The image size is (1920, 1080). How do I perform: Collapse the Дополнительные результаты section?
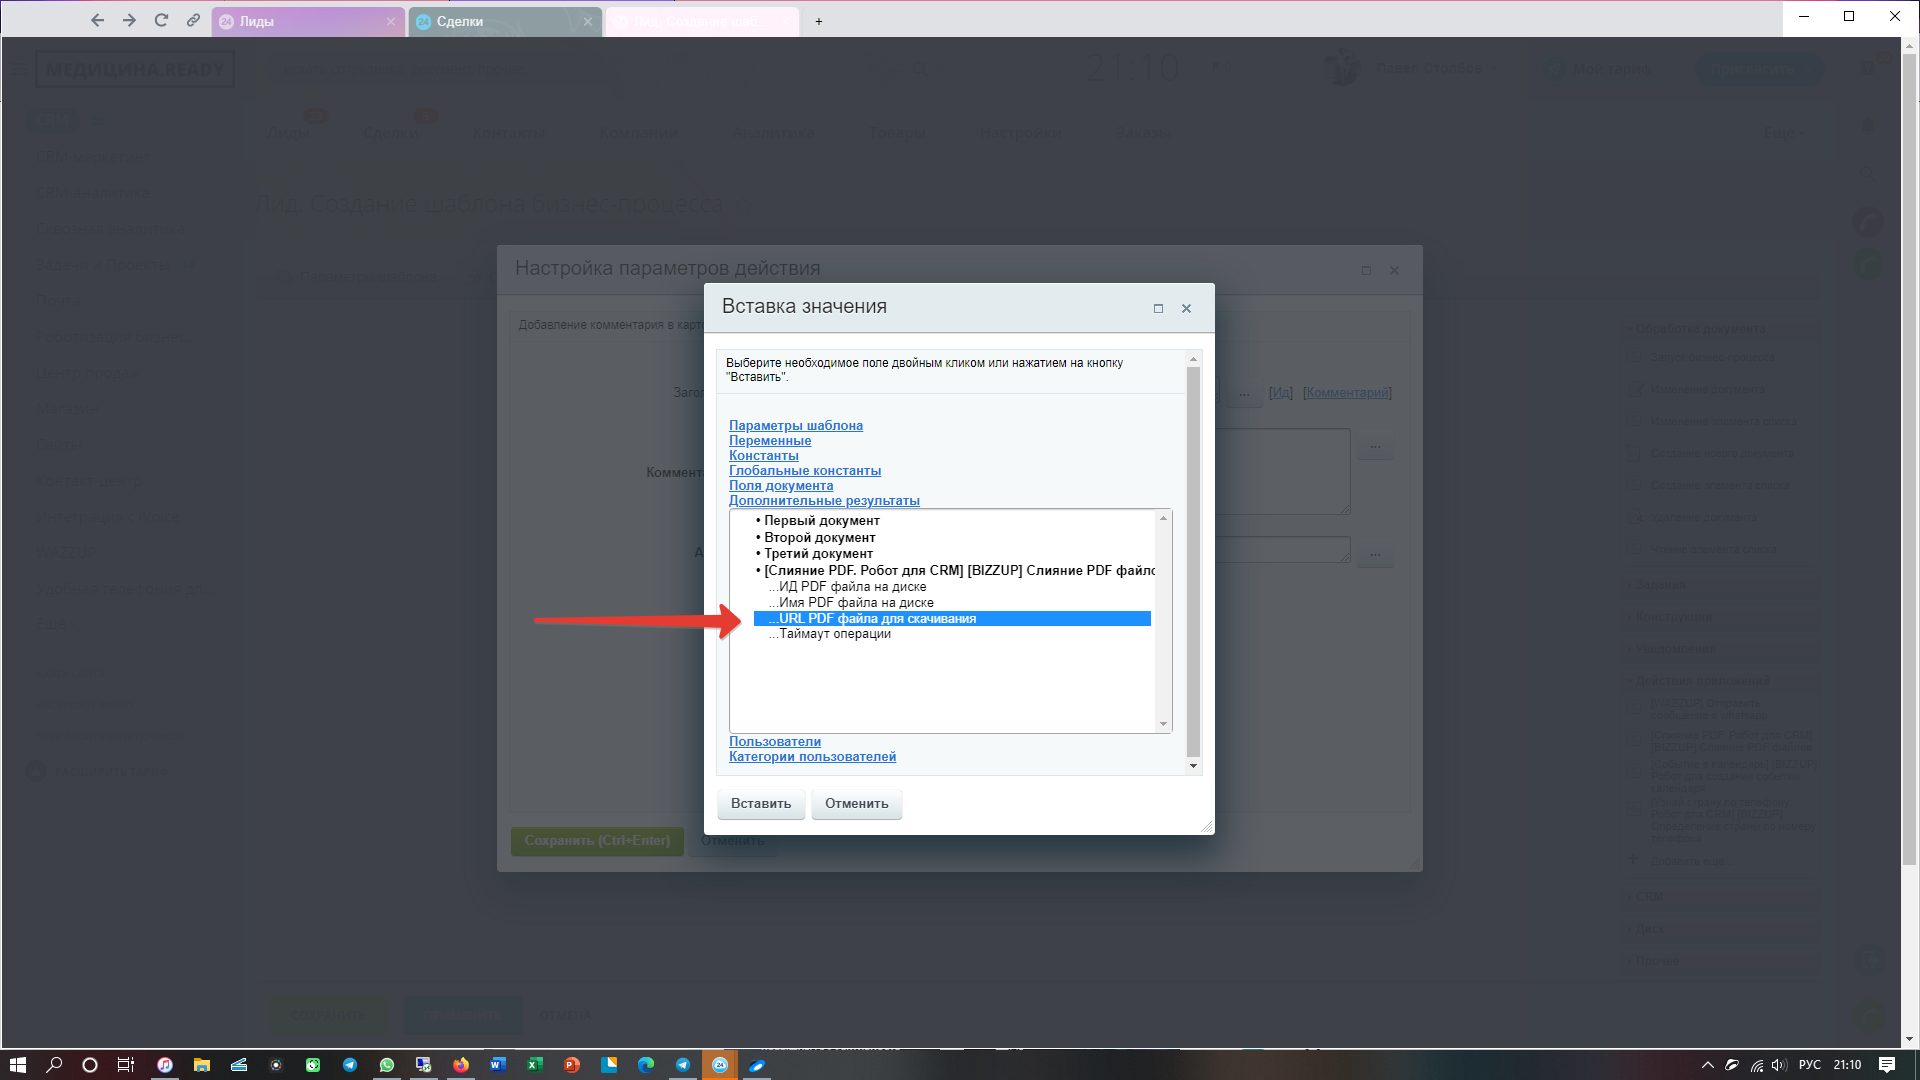tap(823, 500)
